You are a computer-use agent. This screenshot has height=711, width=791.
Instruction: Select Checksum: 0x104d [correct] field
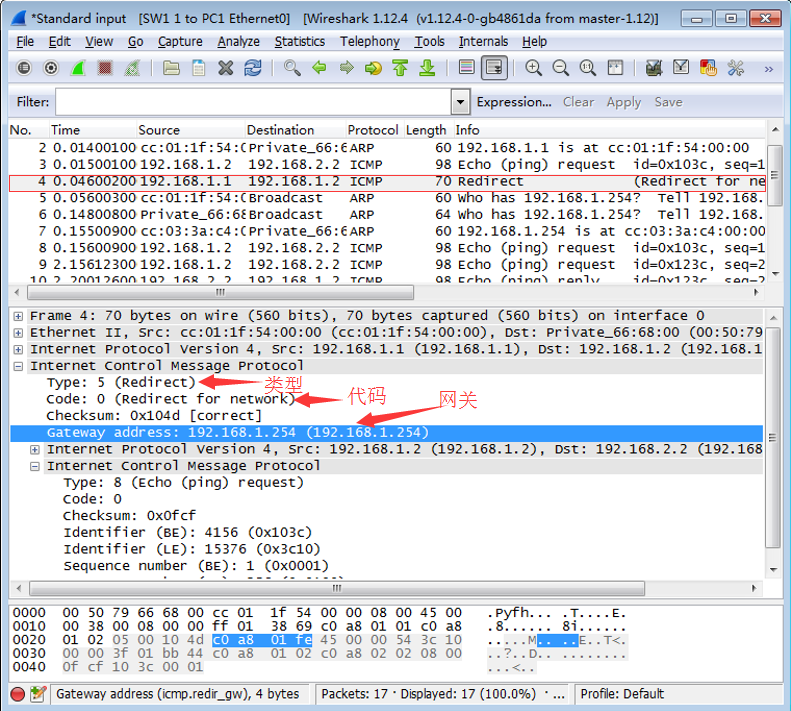tap(154, 416)
